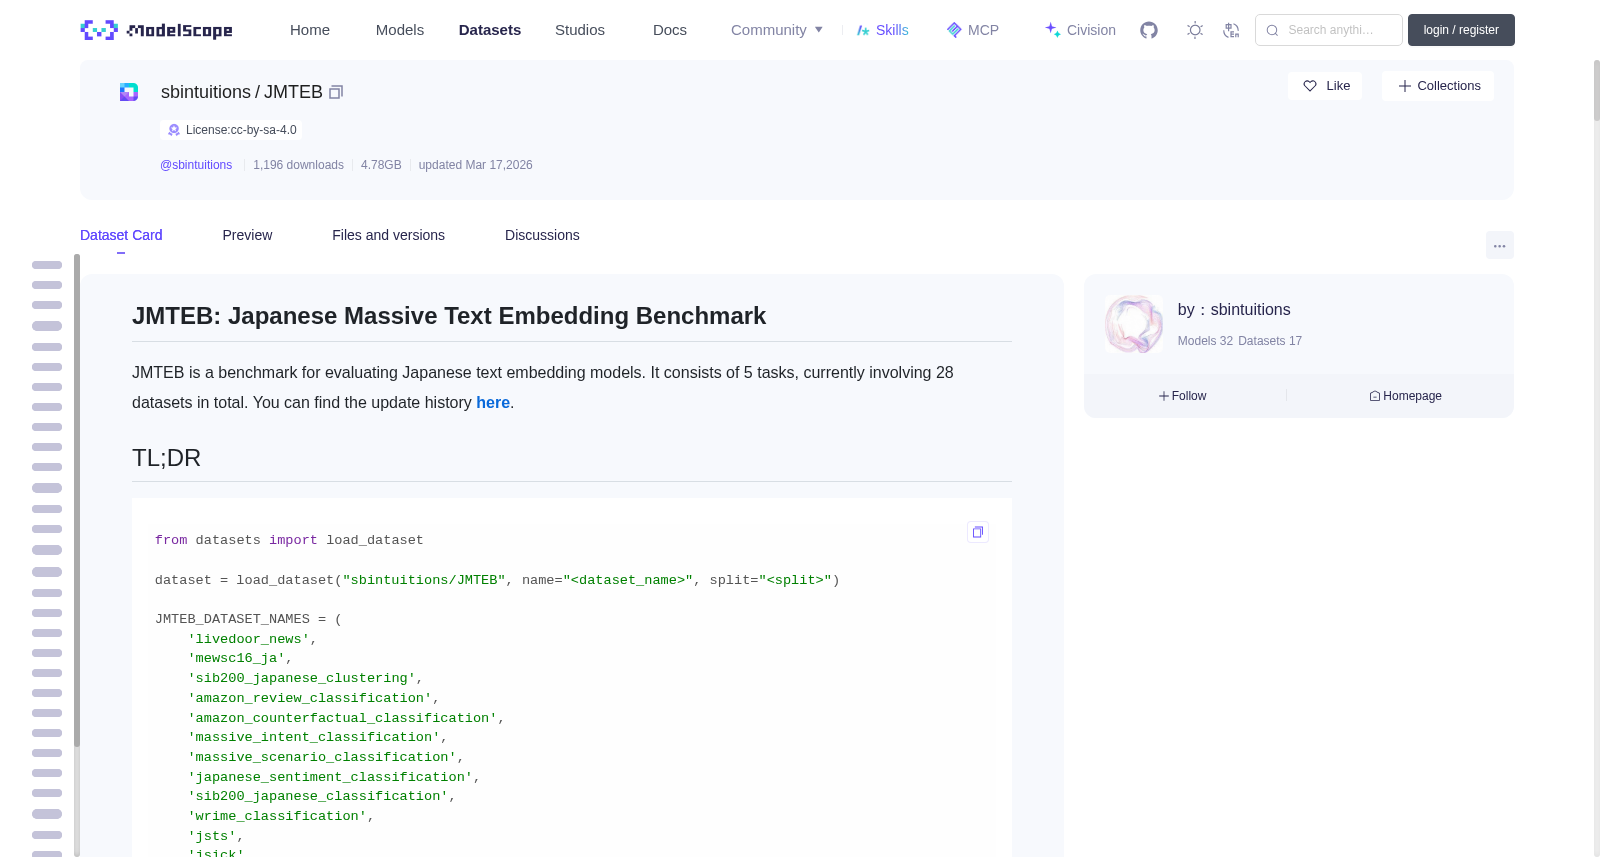Open the @sbintuitions author profile link

point(196,165)
